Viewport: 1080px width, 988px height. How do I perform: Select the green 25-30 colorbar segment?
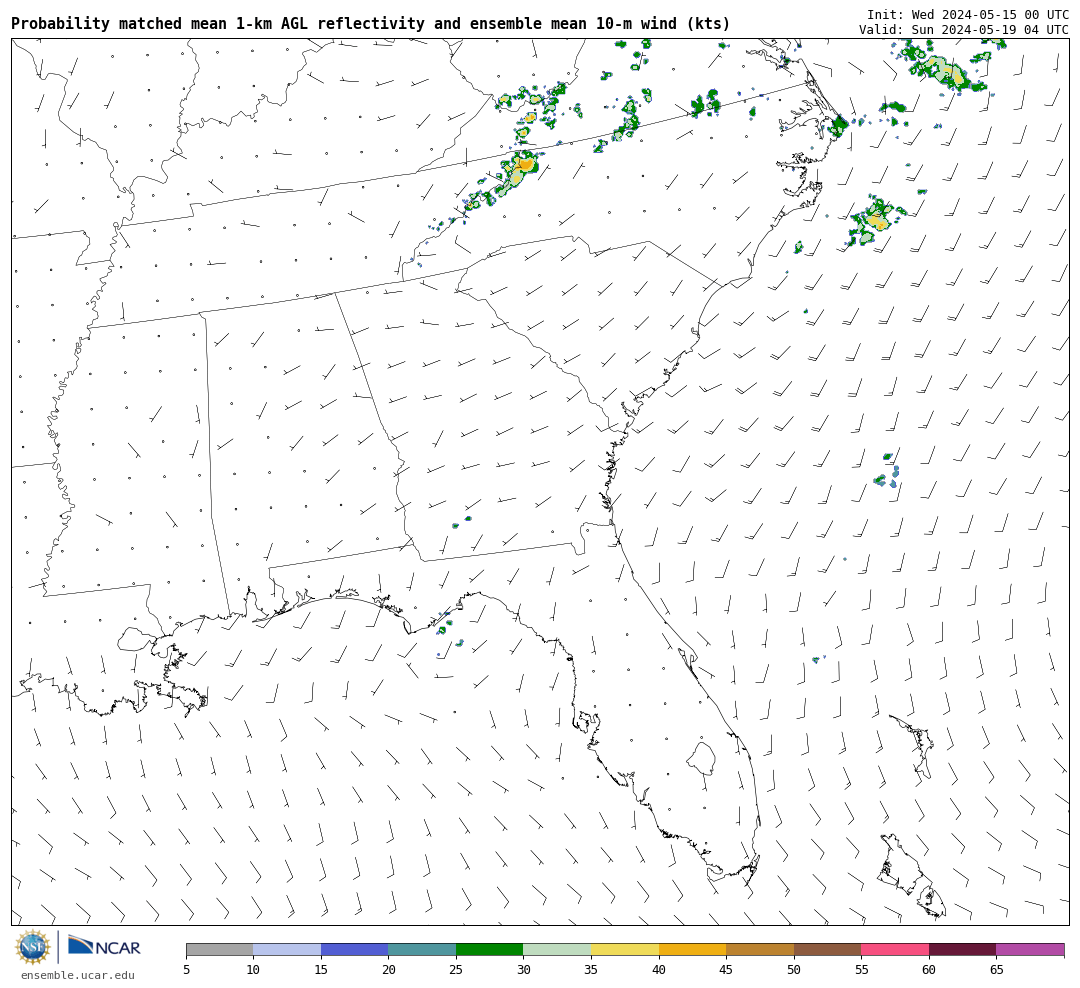490,950
